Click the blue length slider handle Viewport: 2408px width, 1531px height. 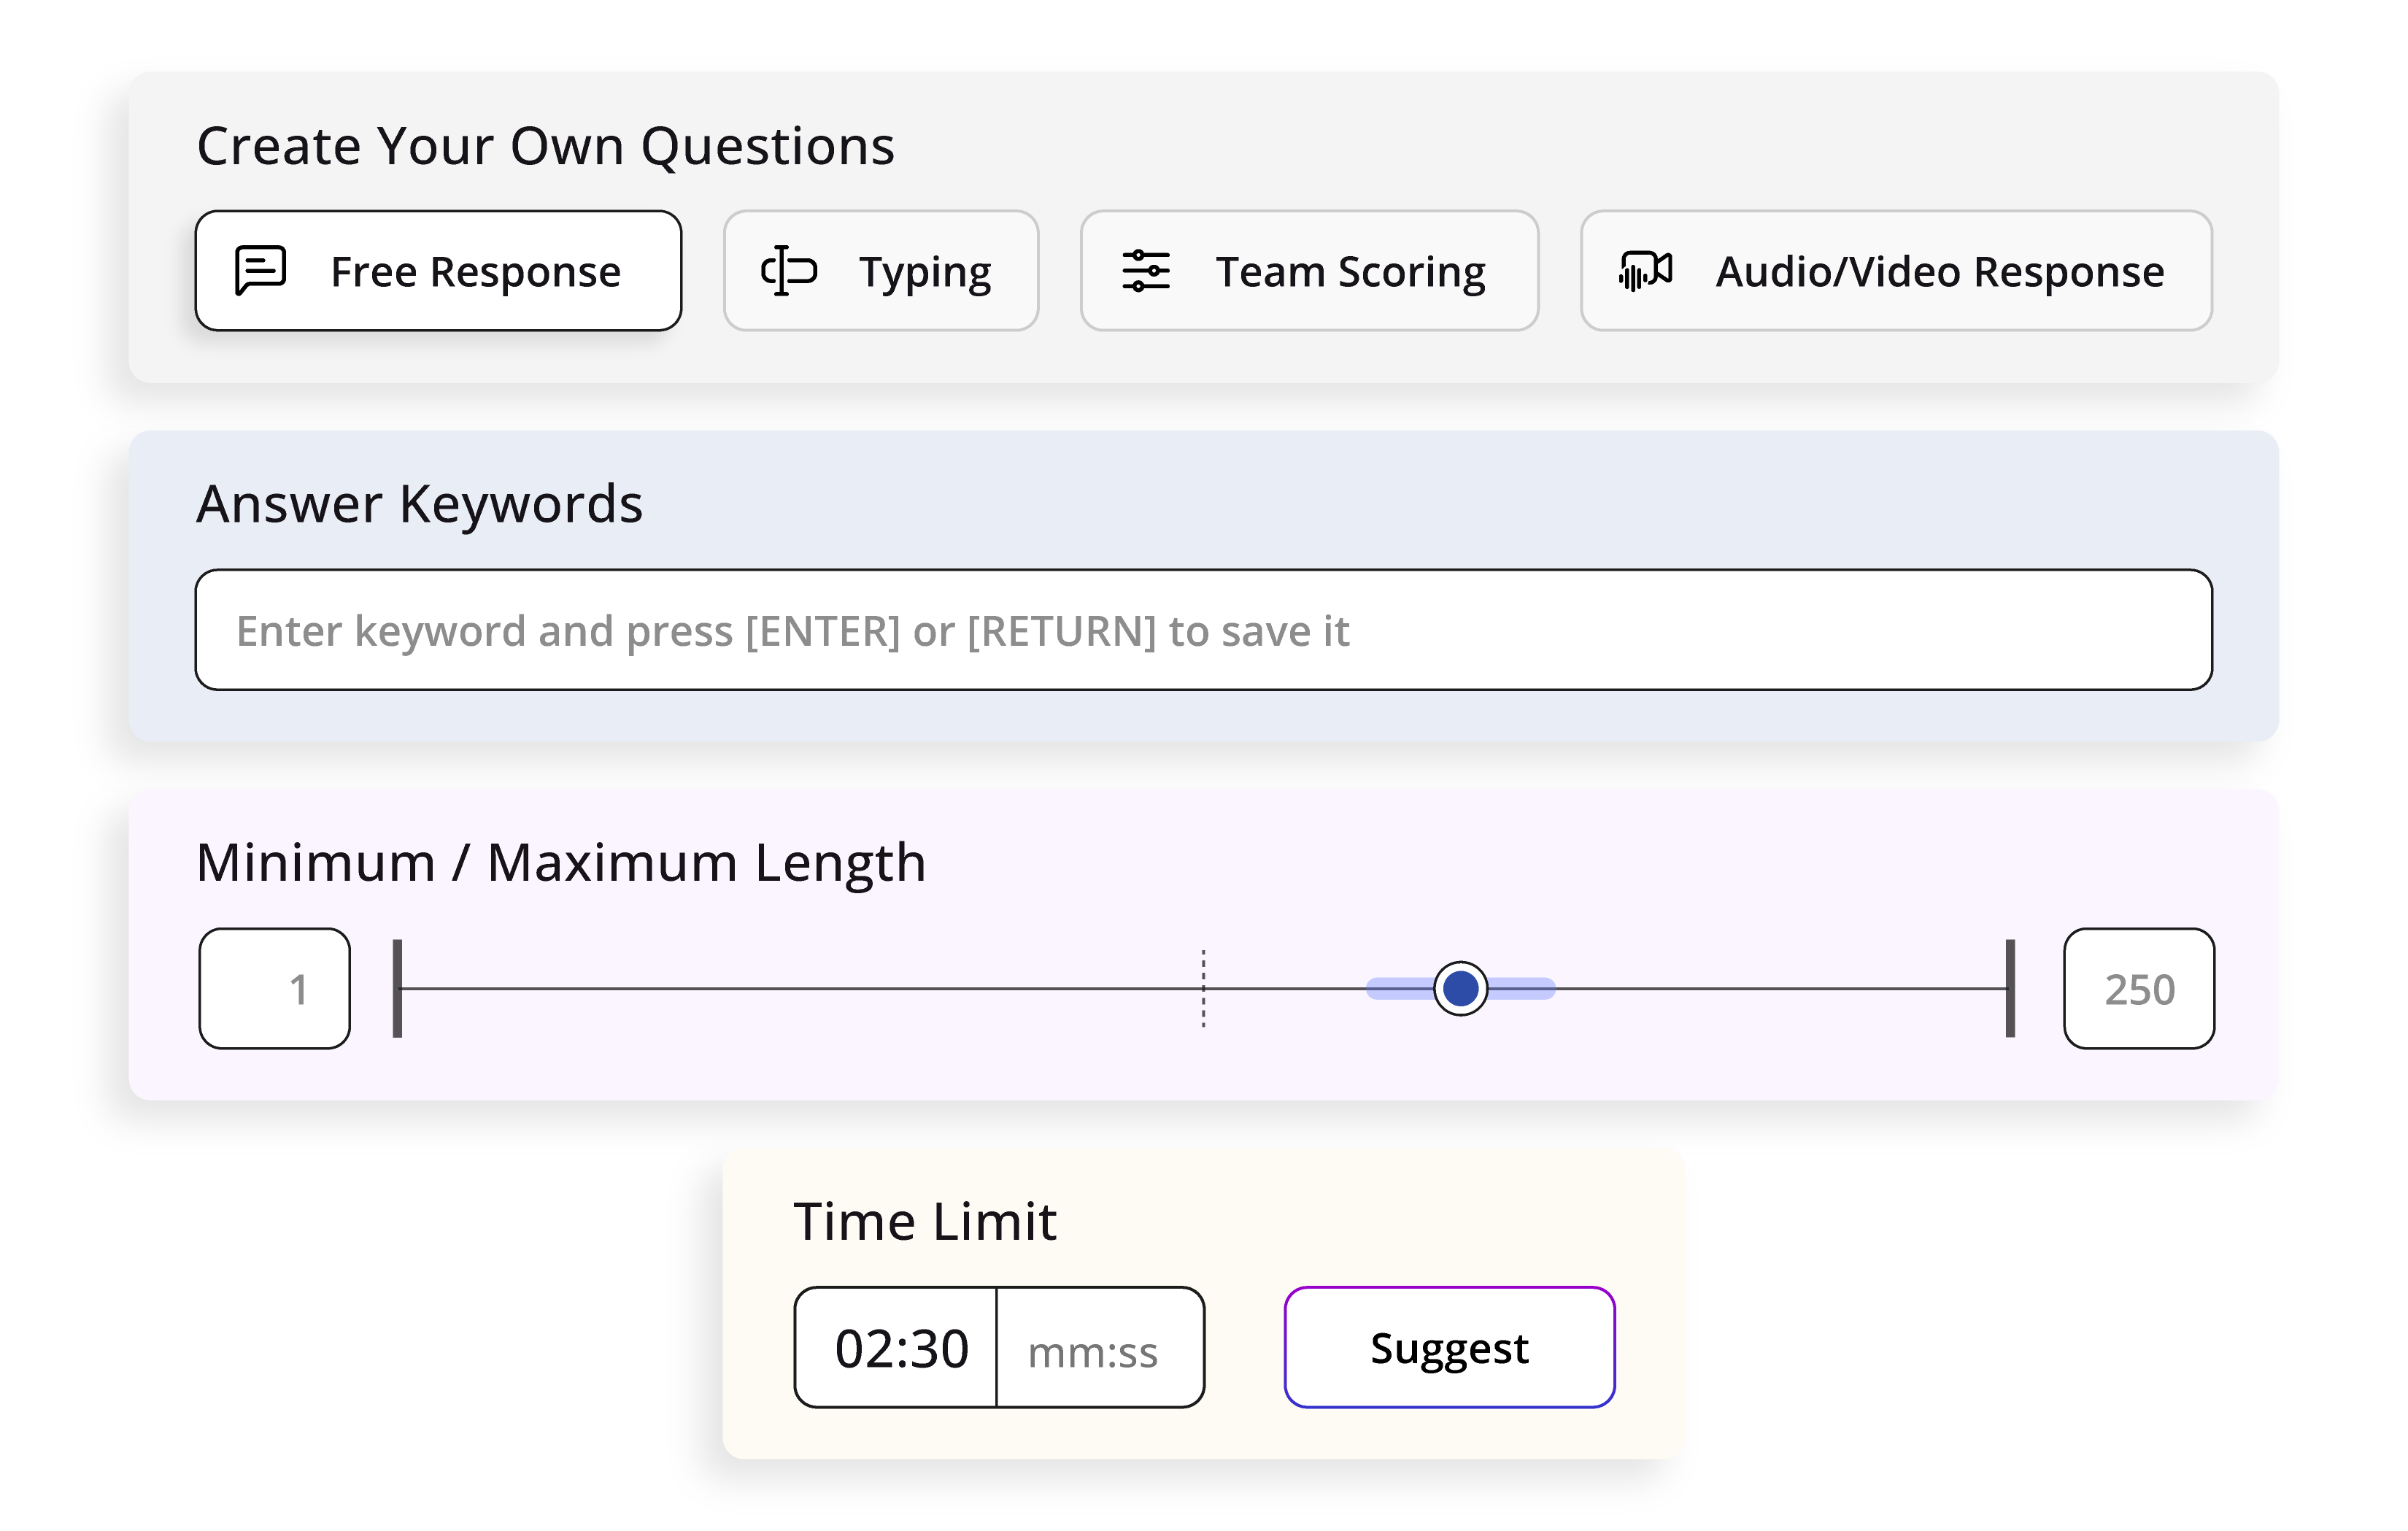1460,988
